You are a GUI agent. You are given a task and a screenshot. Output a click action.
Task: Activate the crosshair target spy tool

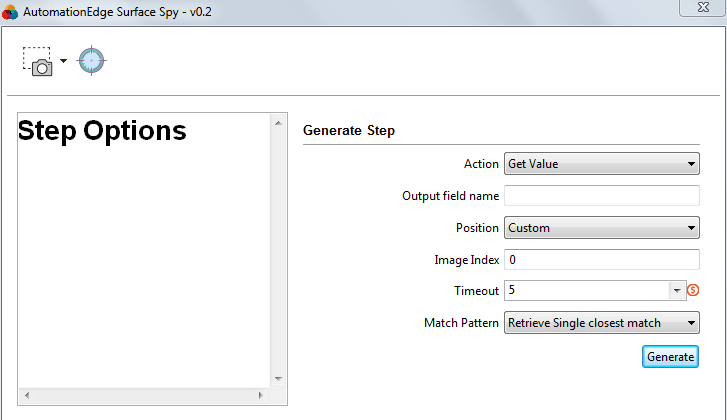tap(91, 60)
